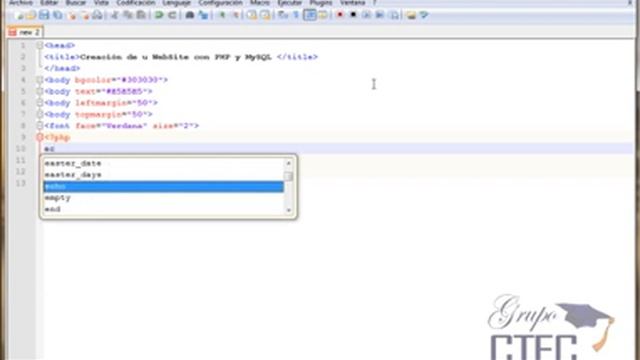640x360 pixels.
Task: Click the user defined language icon
Action: coord(323,16)
